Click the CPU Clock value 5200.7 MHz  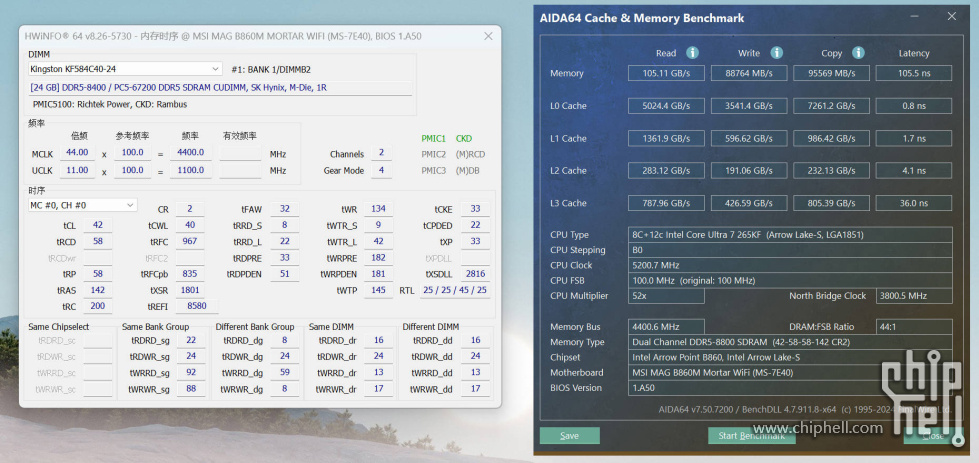790,265
